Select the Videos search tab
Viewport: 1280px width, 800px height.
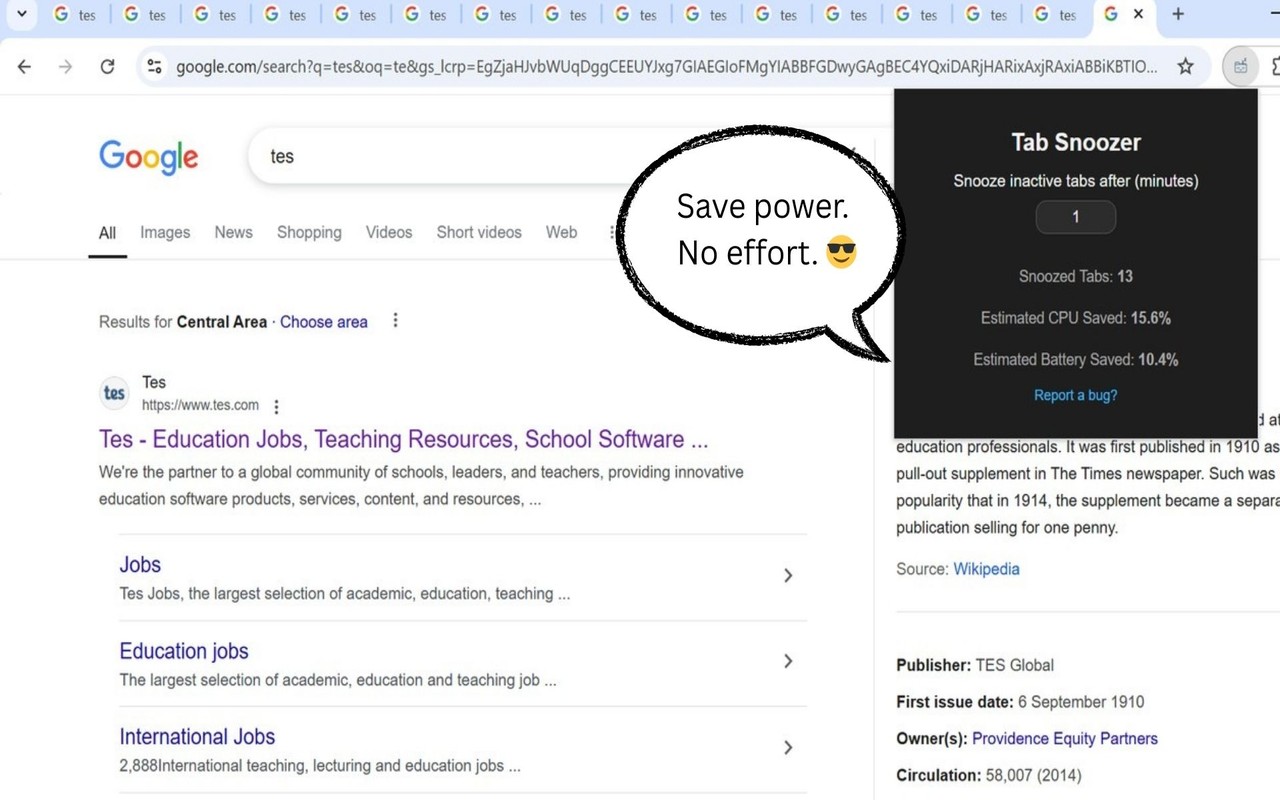(x=389, y=232)
